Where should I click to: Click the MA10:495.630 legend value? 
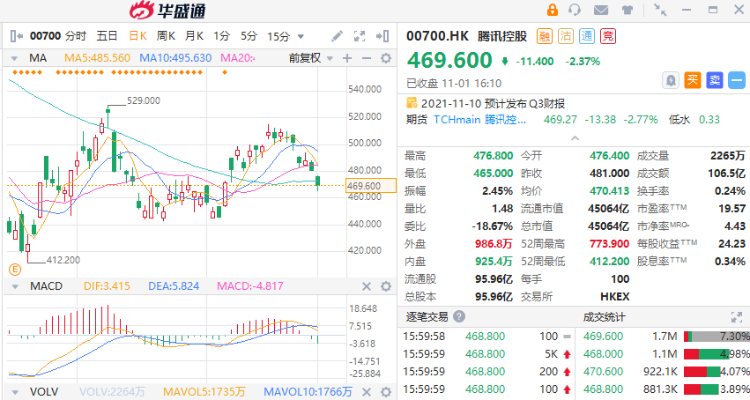click(176, 58)
